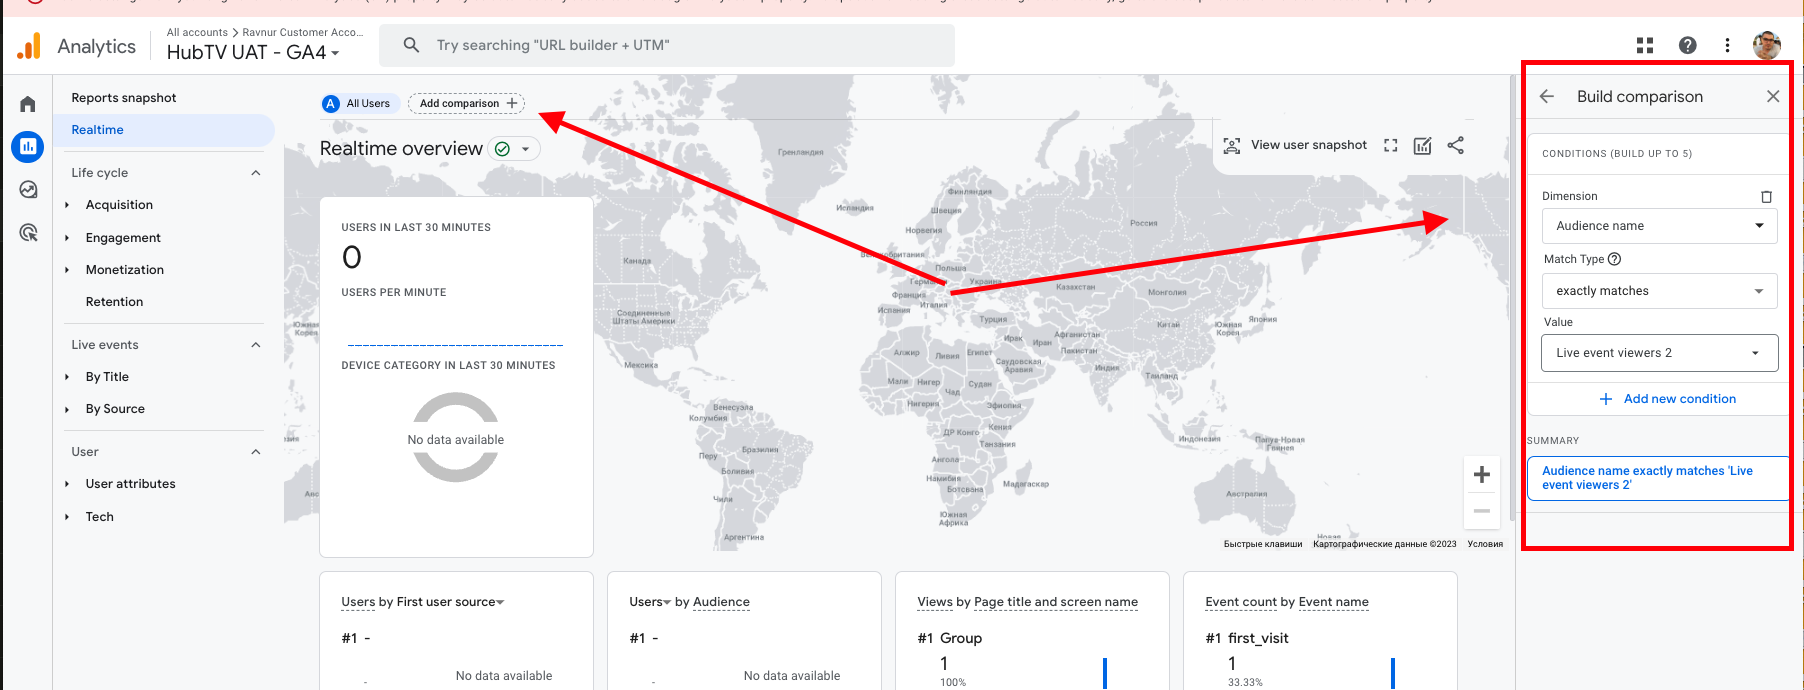Click the Add comparison button

467,103
